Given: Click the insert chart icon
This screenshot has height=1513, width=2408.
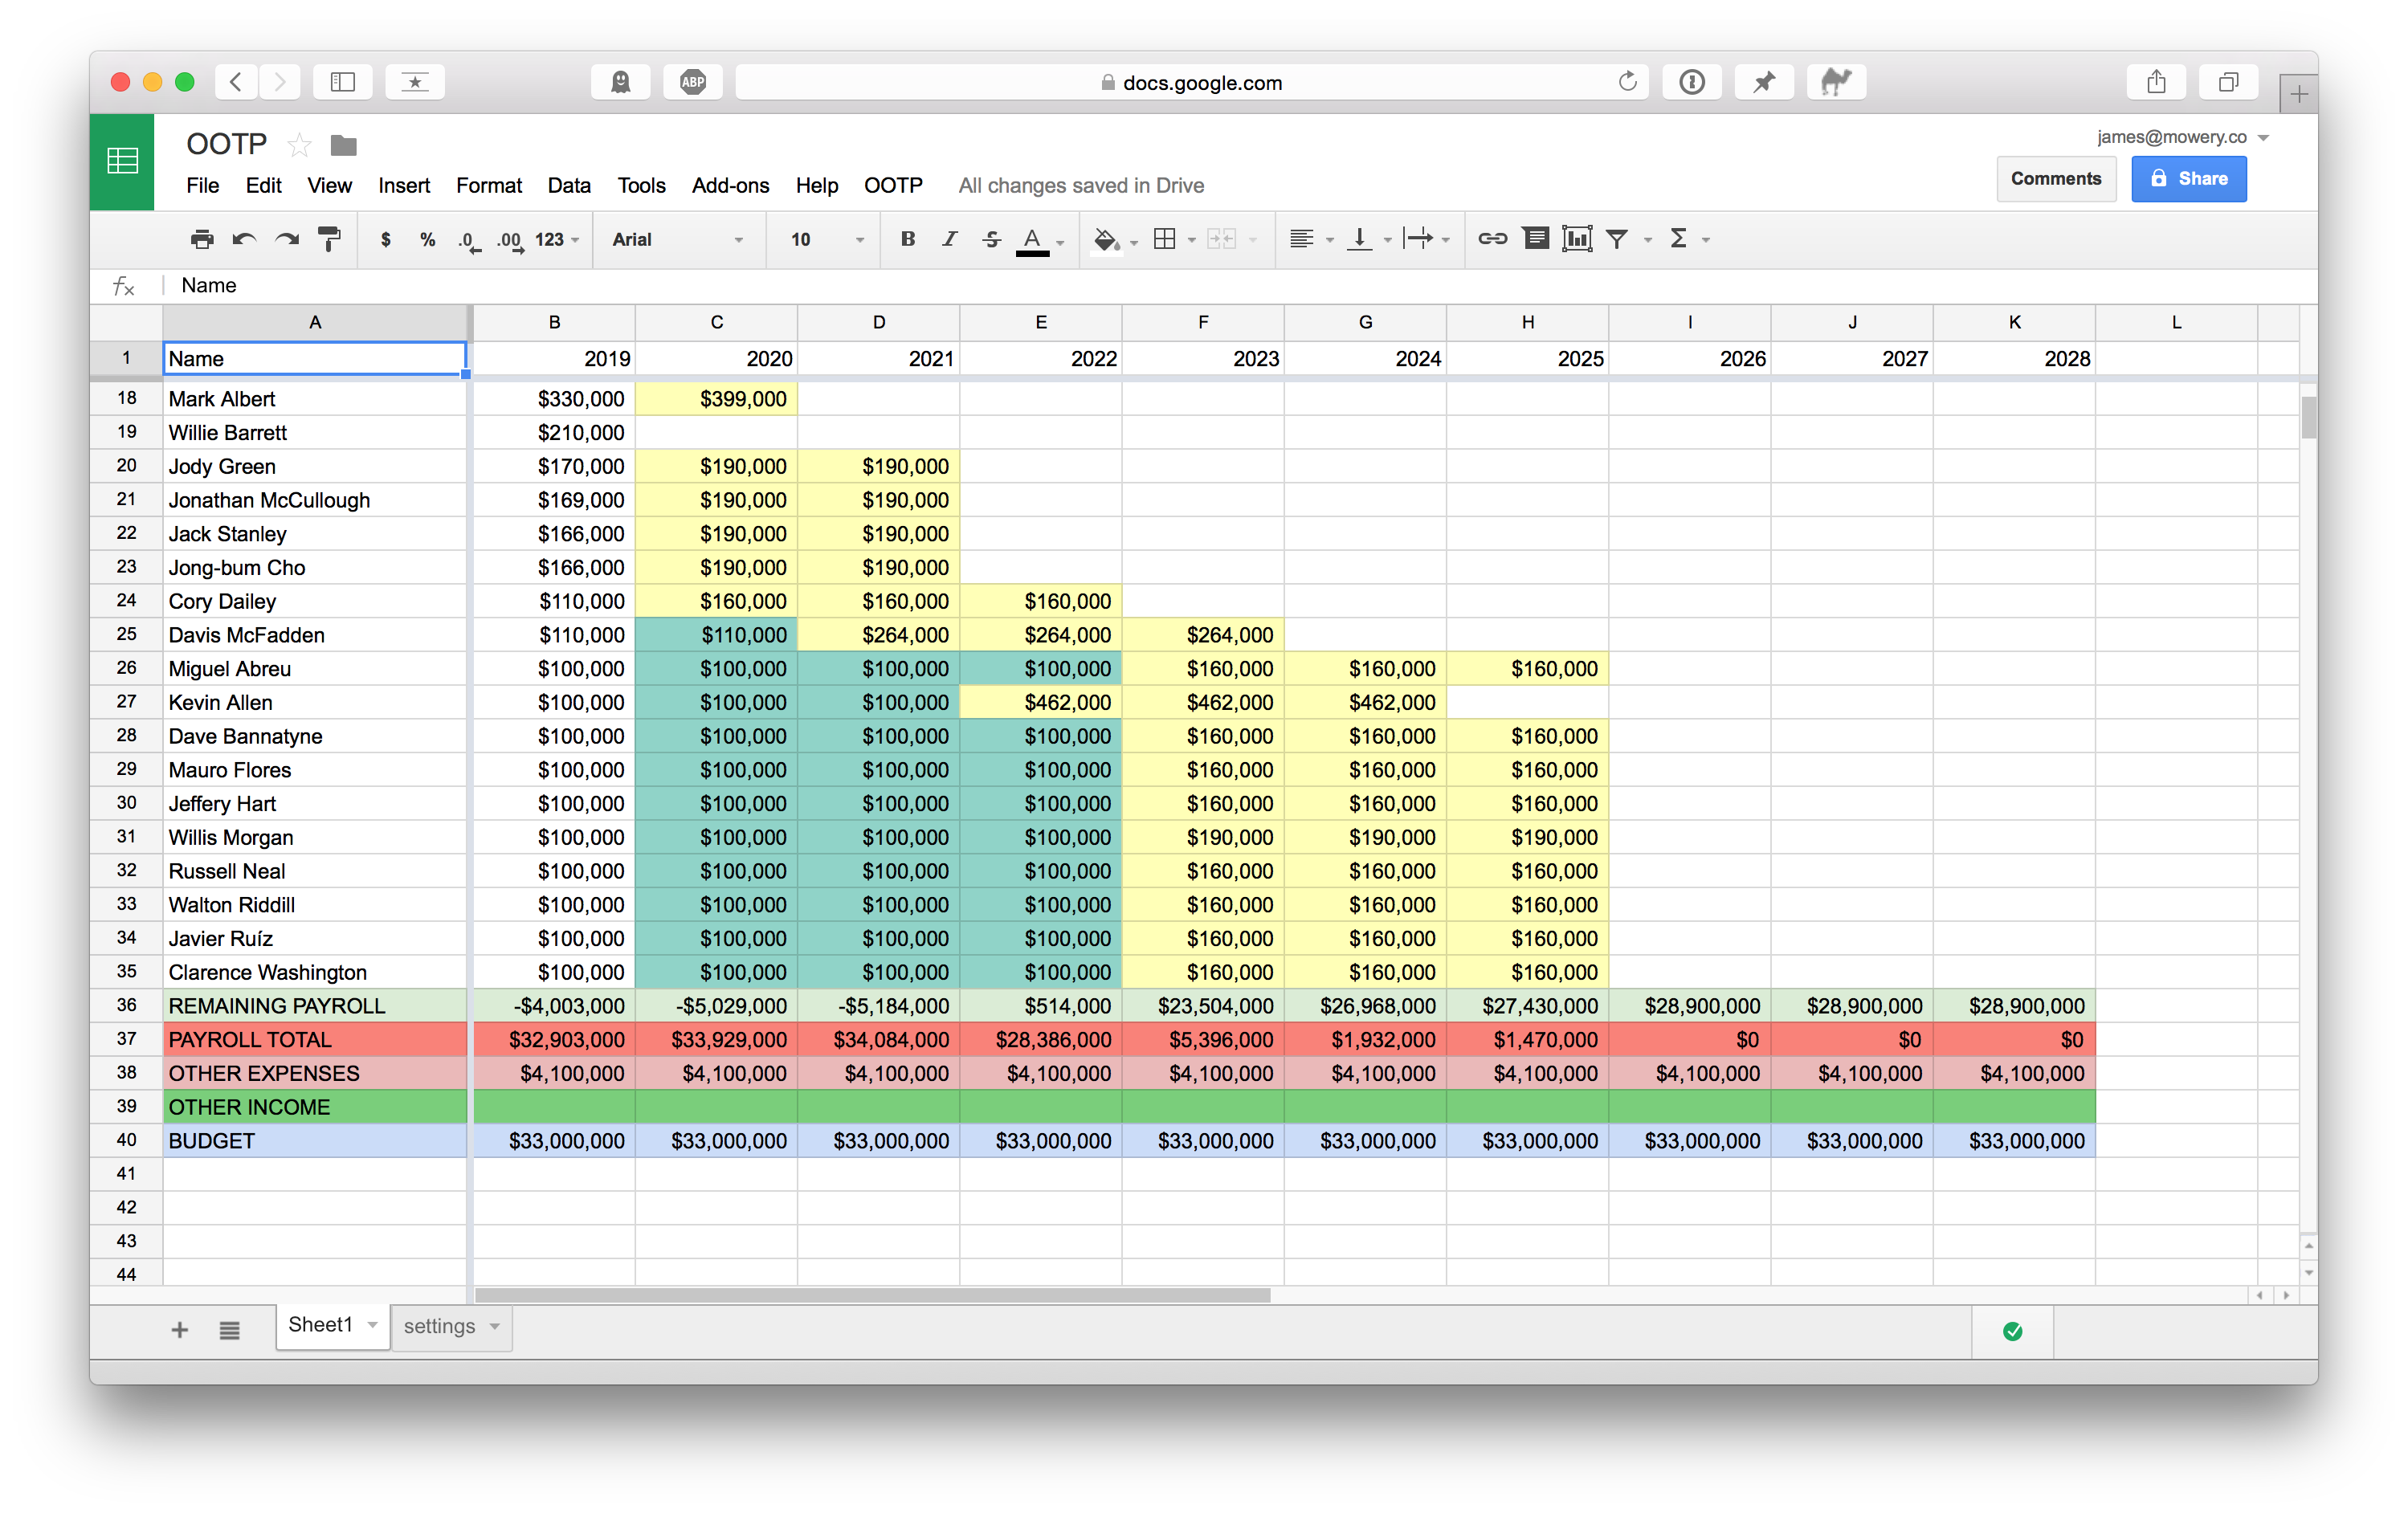Looking at the screenshot, I should click(1577, 239).
